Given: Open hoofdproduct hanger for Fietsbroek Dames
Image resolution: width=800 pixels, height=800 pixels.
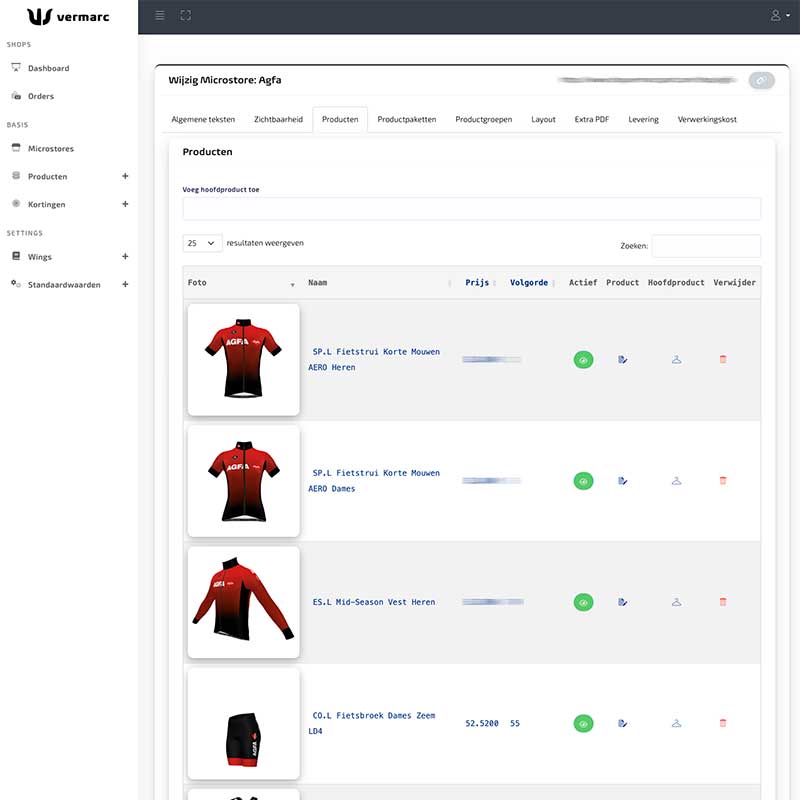Looking at the screenshot, I should pos(677,723).
